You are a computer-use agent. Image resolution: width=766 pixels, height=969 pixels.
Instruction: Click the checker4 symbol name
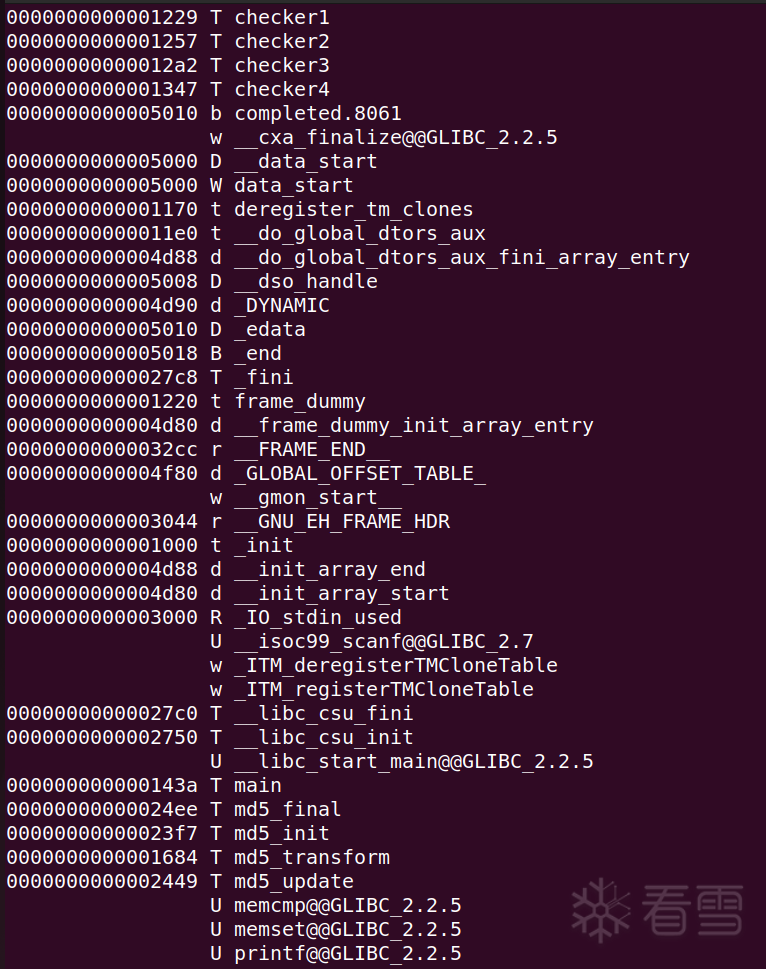coord(281,89)
